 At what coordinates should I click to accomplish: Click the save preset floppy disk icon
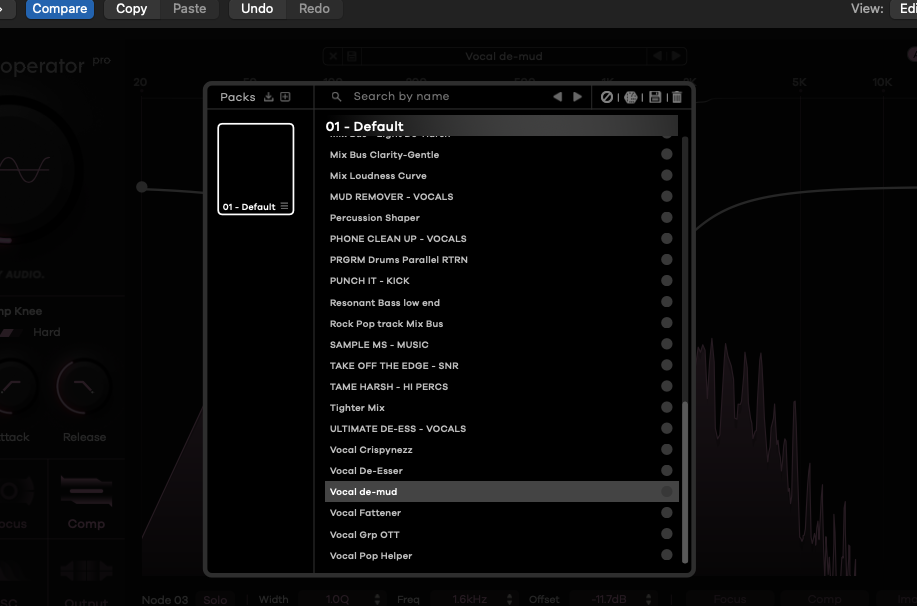655,97
